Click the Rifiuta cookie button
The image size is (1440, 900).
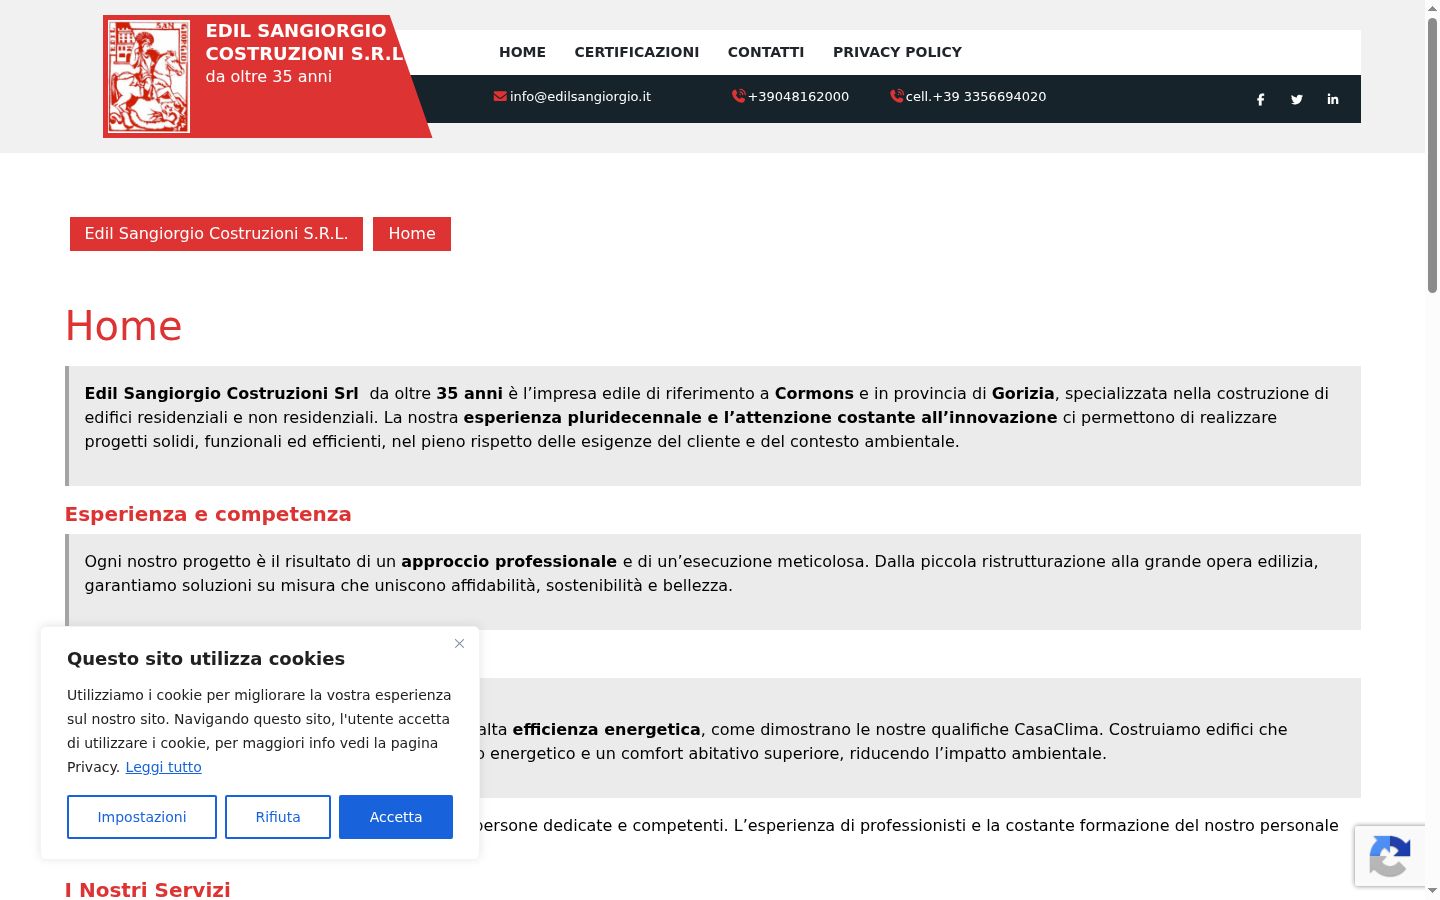(x=278, y=817)
